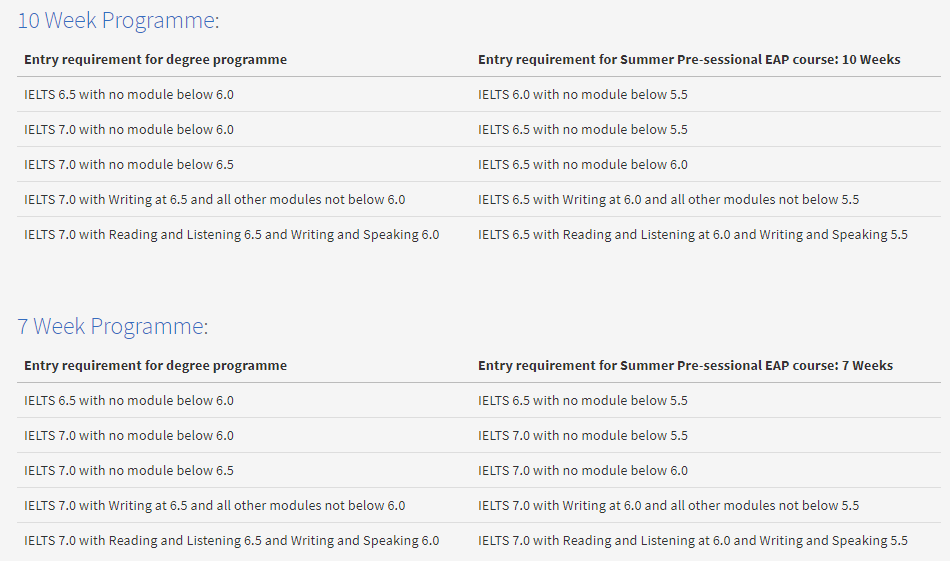Select "IELTS 7.0 with no module below 6.5" in 10 Week table

pos(129,165)
